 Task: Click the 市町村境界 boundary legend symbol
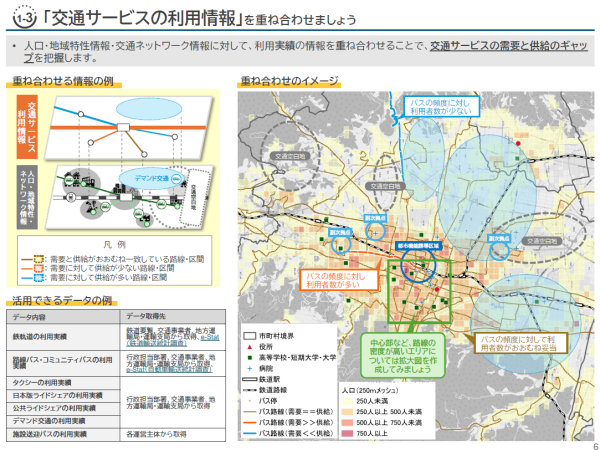coord(249,334)
